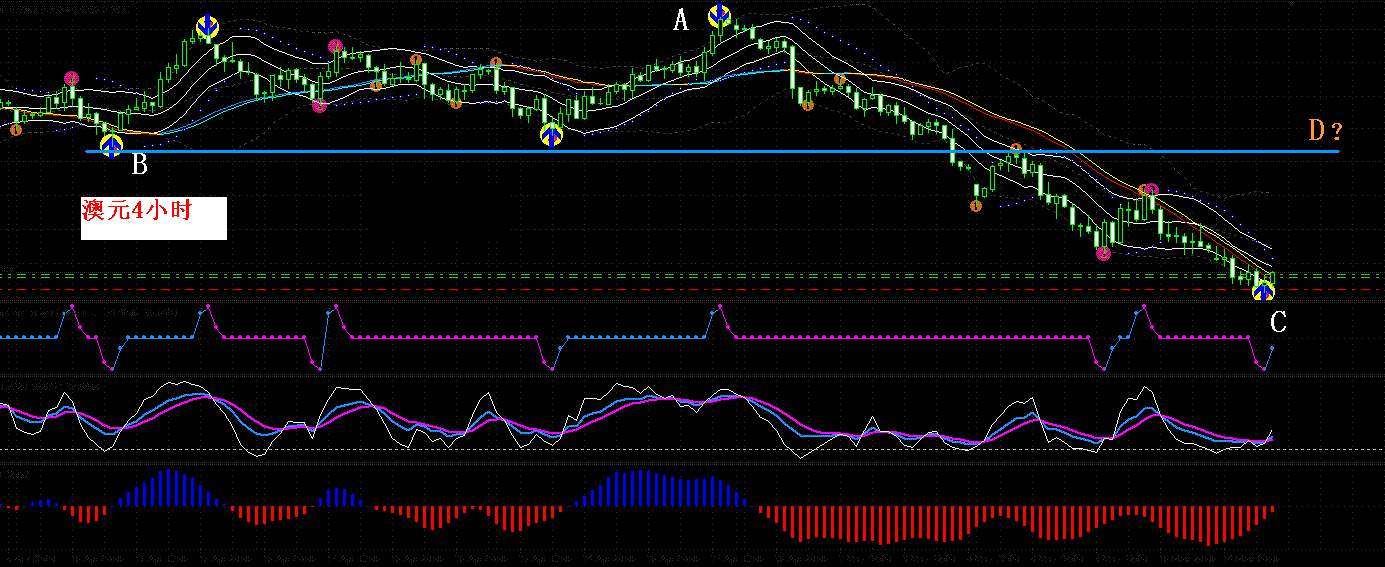
Task: Select the blue horizontal support line
Action: [x=712, y=152]
